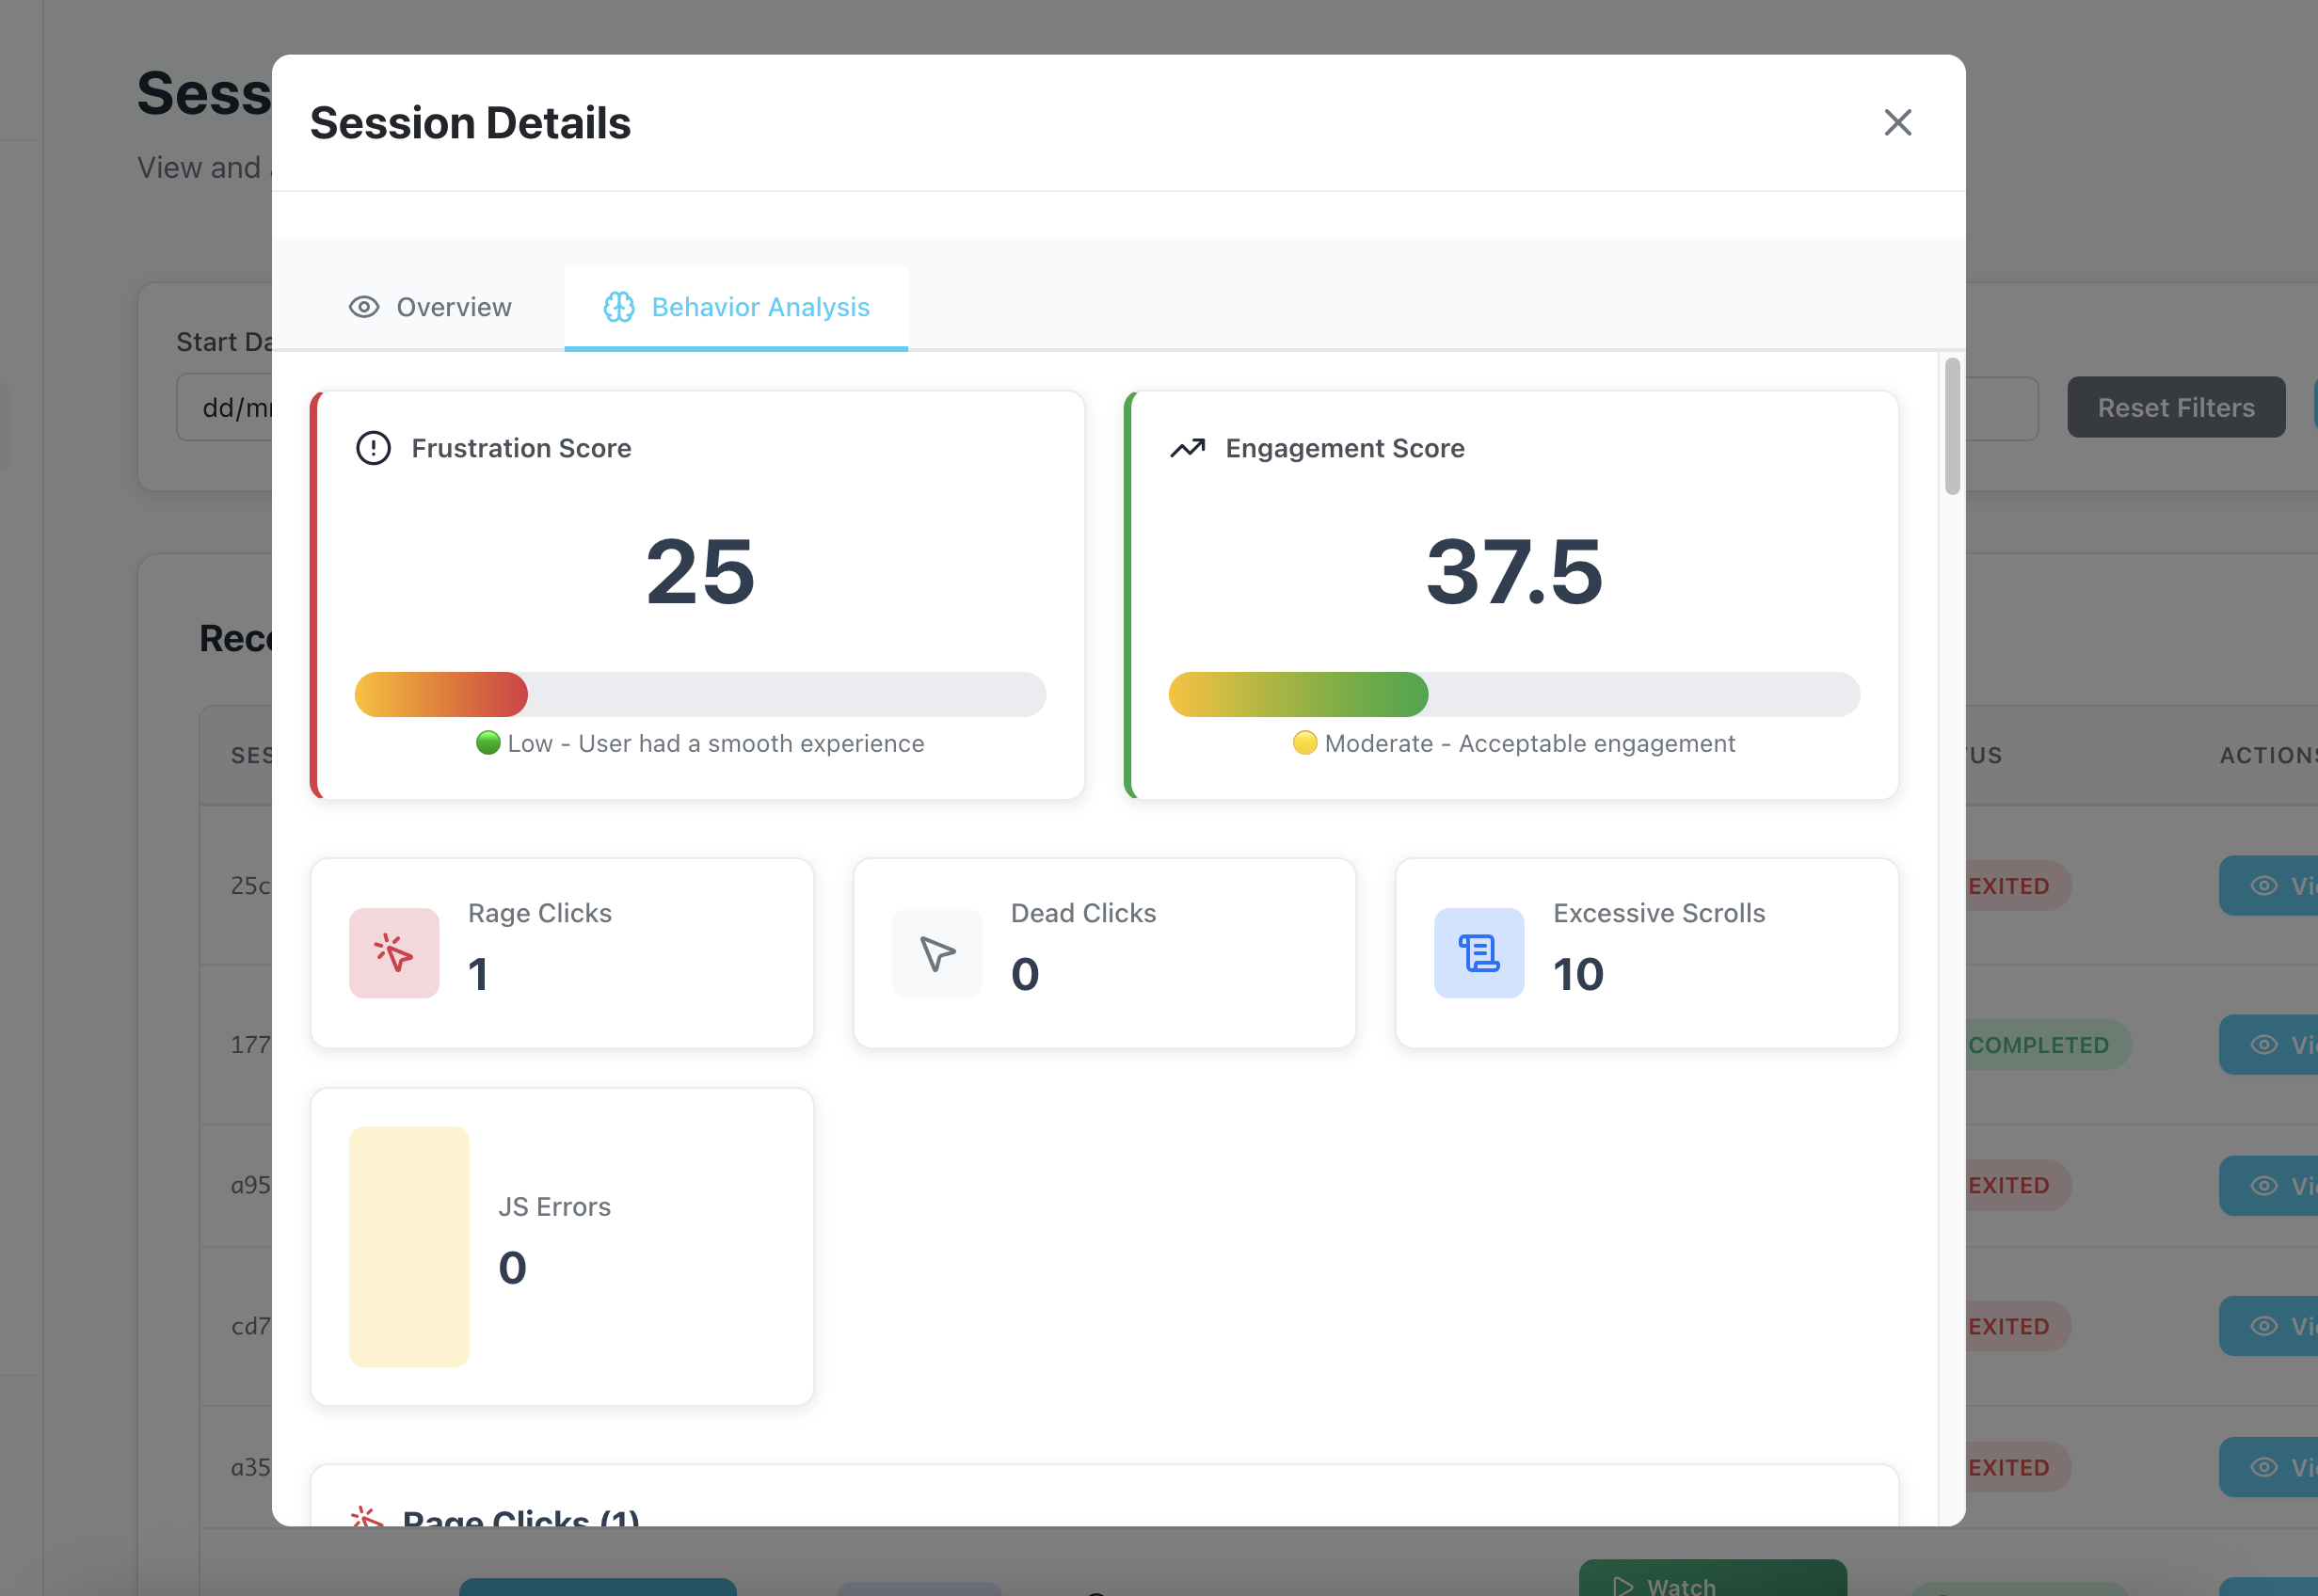Click the yellow icon in JS Errors card
Image resolution: width=2318 pixels, height=1596 pixels.
pyautogui.click(x=409, y=1246)
